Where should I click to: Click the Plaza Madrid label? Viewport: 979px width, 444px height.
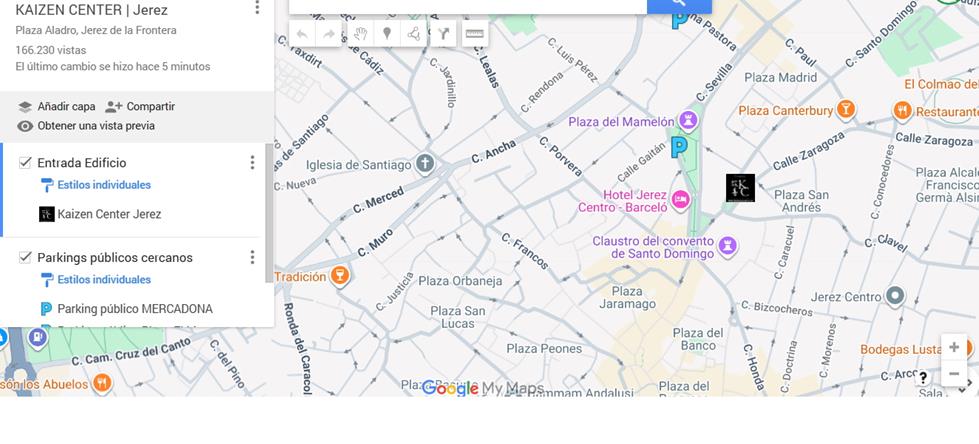pyautogui.click(x=780, y=77)
